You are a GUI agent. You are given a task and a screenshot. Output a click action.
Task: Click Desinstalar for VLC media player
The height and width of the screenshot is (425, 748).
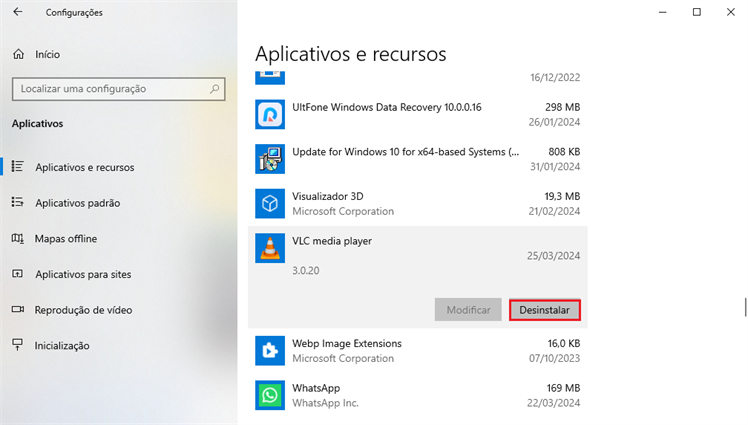545,310
